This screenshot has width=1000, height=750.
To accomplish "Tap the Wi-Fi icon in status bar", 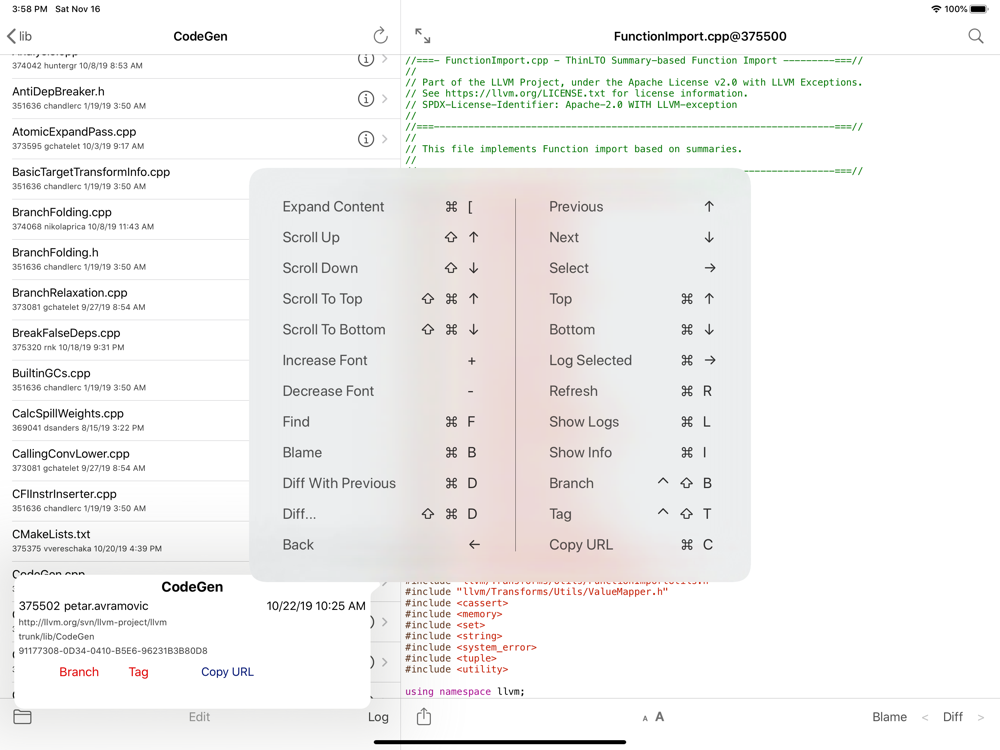I will click(x=936, y=9).
